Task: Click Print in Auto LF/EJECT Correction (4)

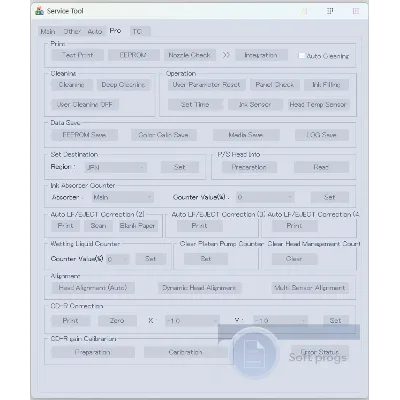Action: click(x=295, y=226)
